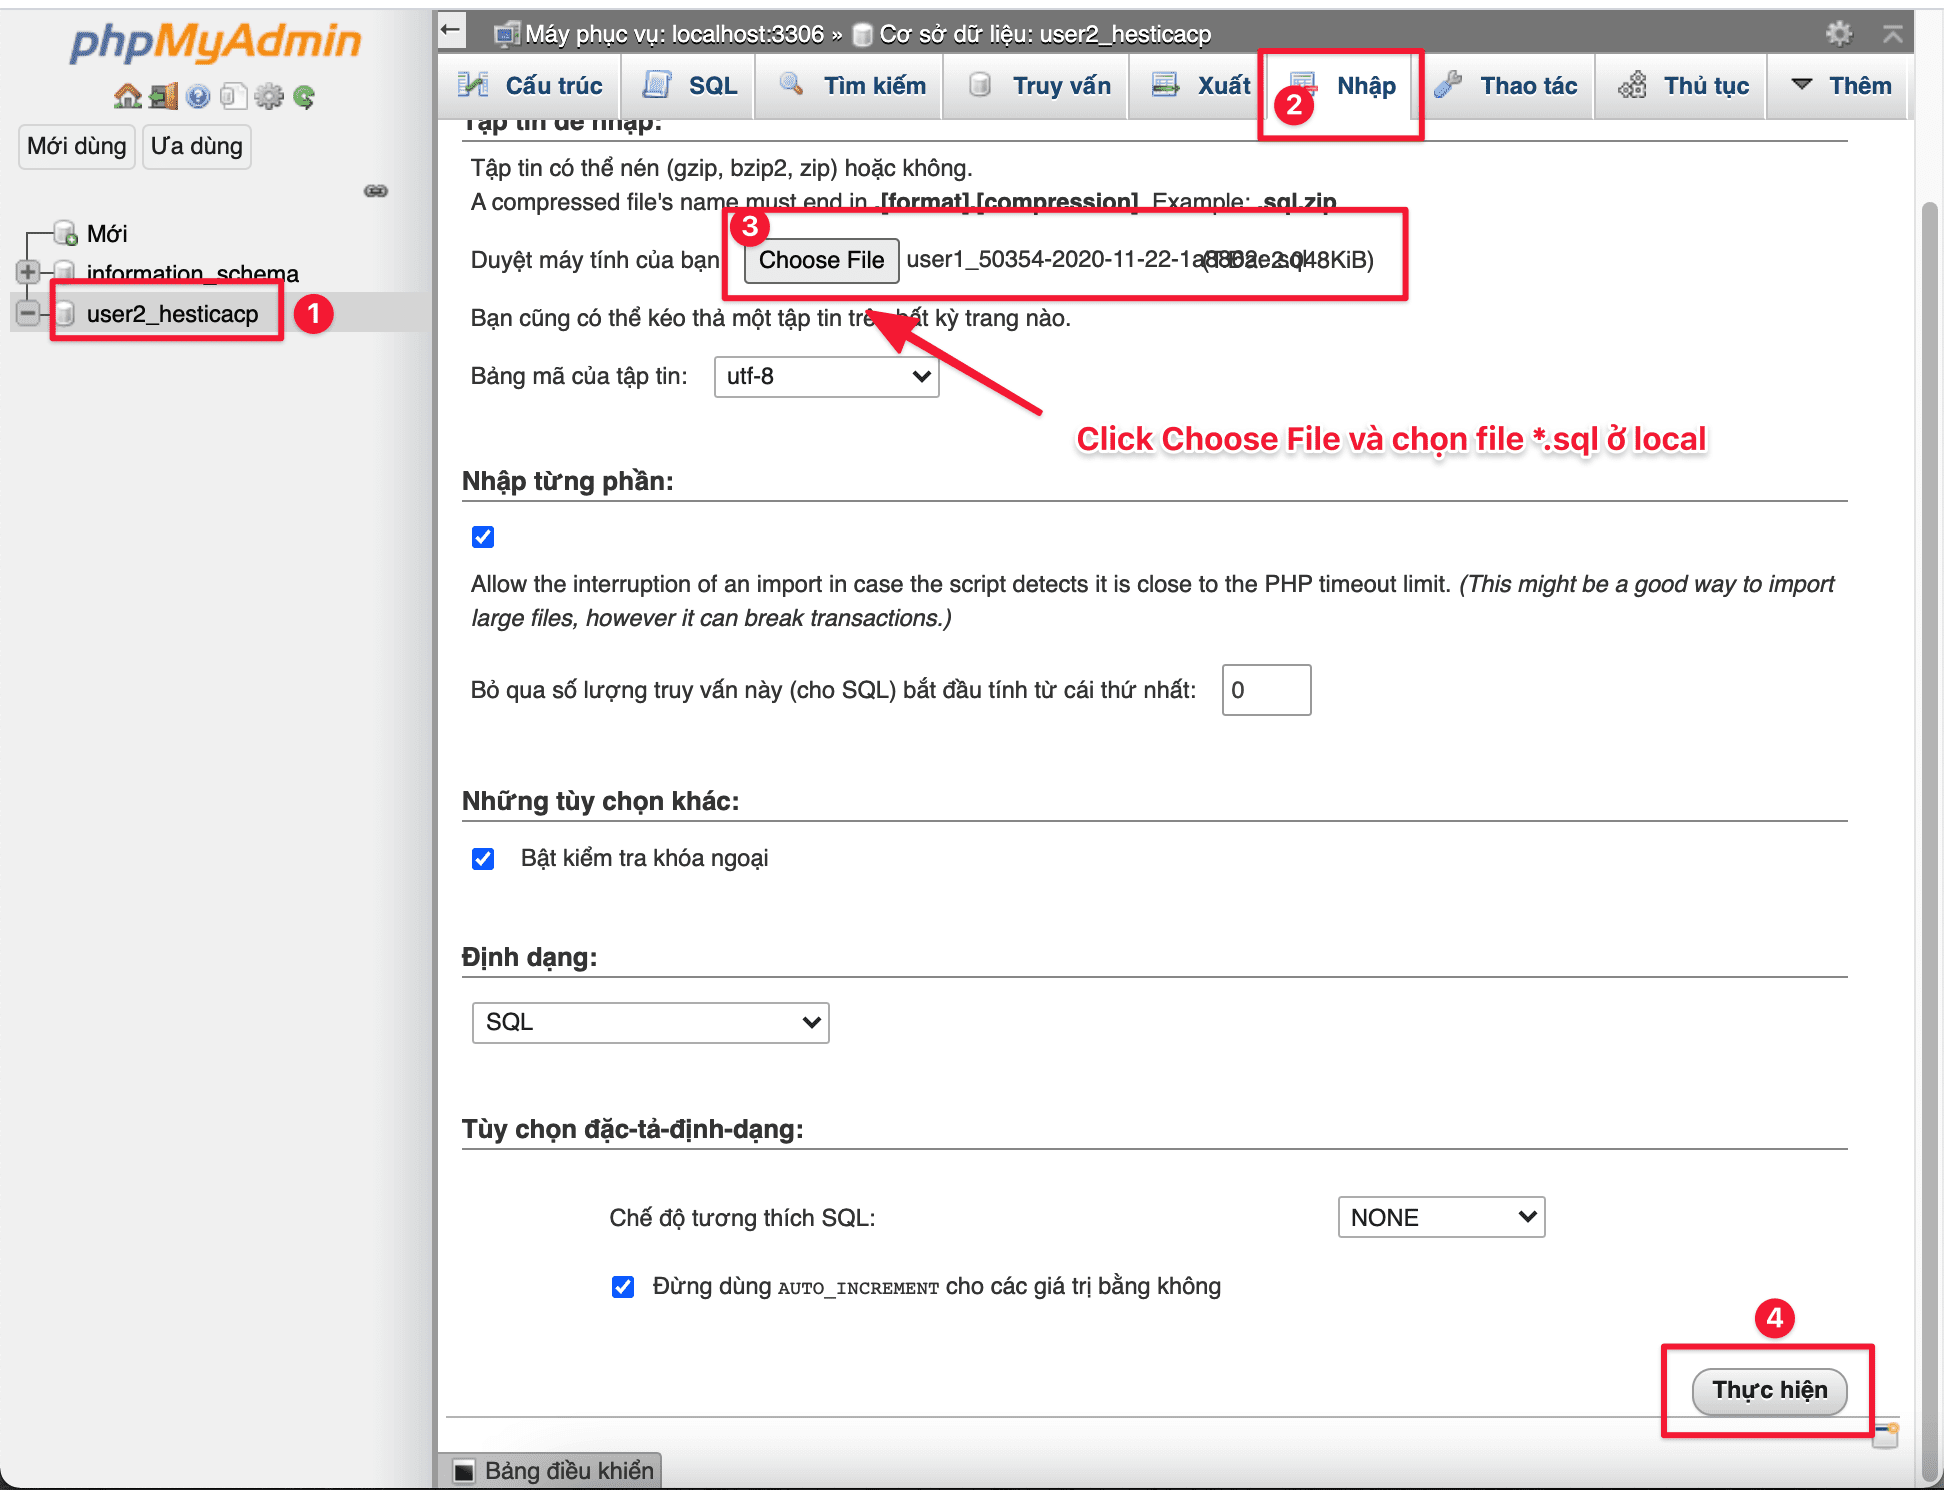This screenshot has height=1490, width=1944.
Task: Toggle the AUTO_INCREMENT zero values checkbox
Action: coord(623,1287)
